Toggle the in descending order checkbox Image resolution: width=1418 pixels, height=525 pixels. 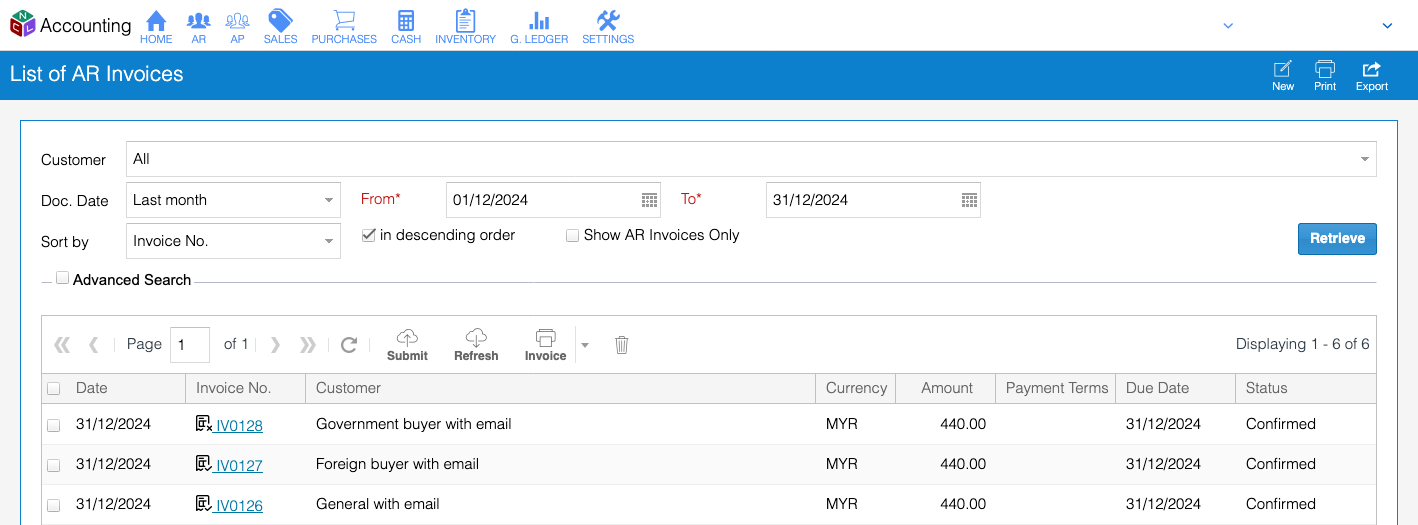[x=369, y=235]
